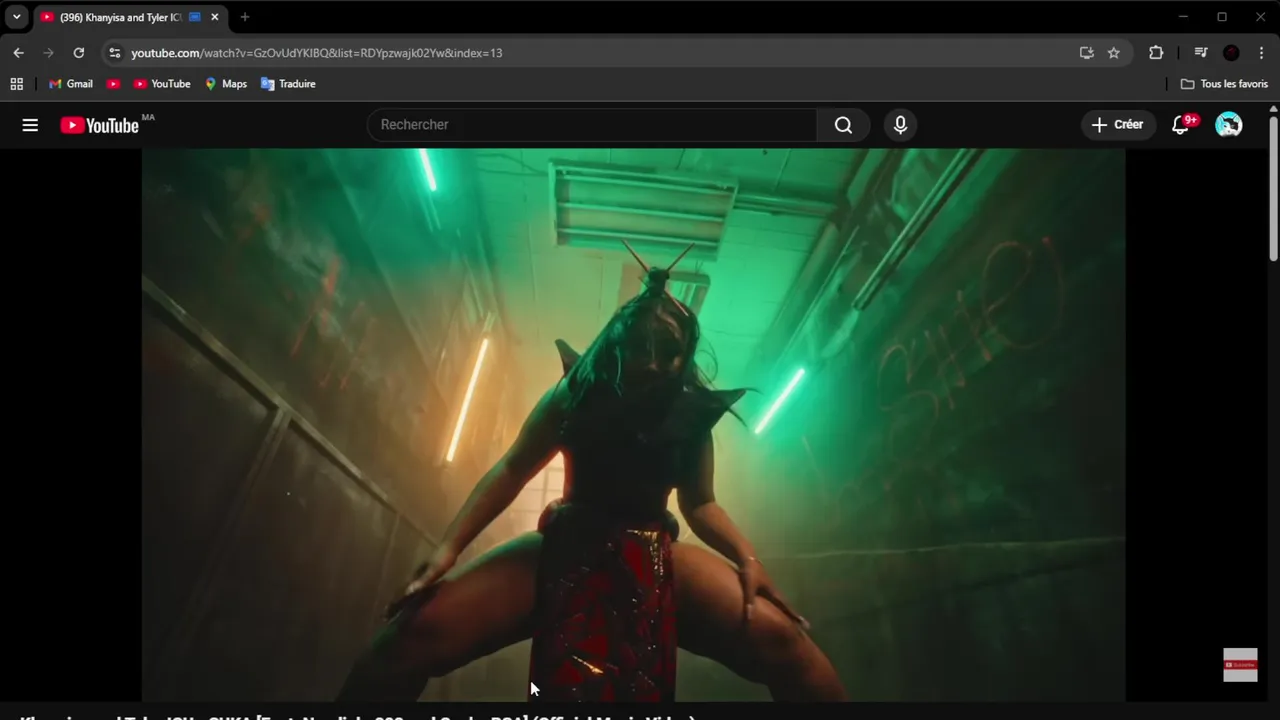This screenshot has width=1280, height=720.
Task: Go to the YouTube home logo
Action: coord(100,125)
